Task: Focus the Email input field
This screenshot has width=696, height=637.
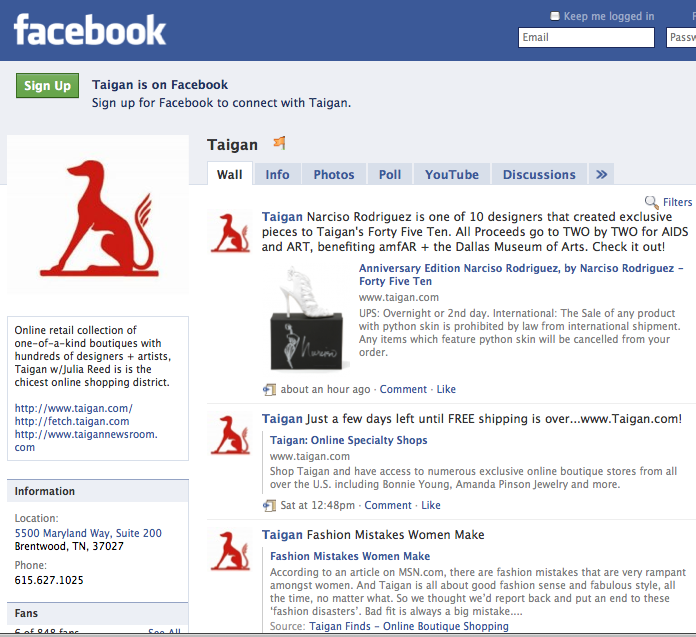Action: (x=586, y=37)
